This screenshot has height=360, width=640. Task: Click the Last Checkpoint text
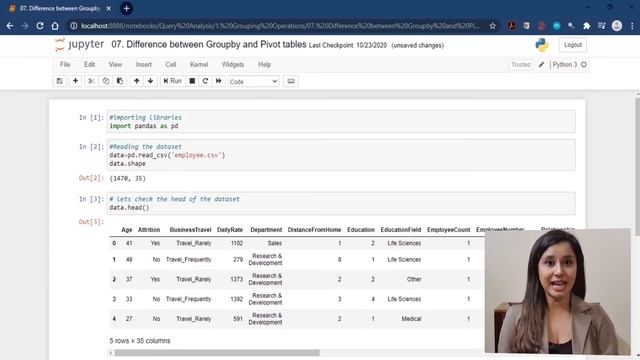point(348,45)
